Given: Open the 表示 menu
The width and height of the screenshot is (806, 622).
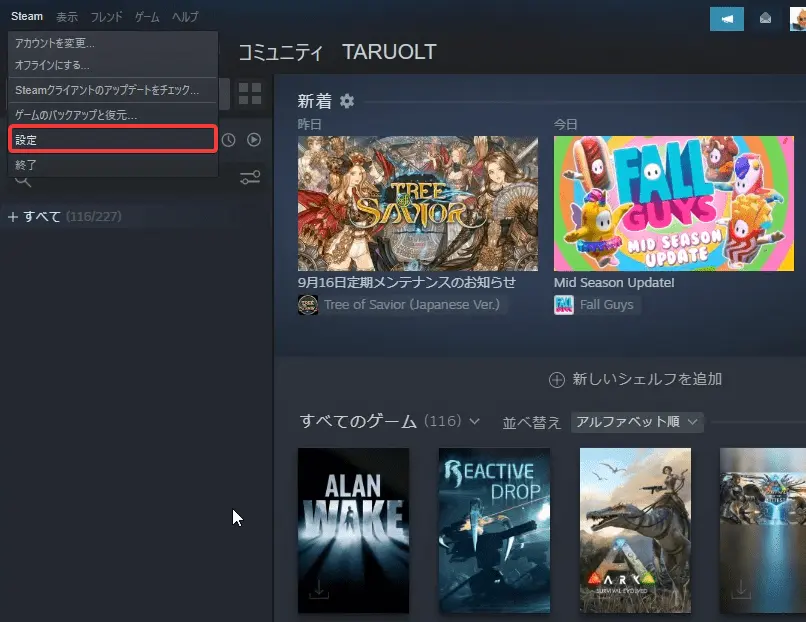Looking at the screenshot, I should tap(67, 17).
